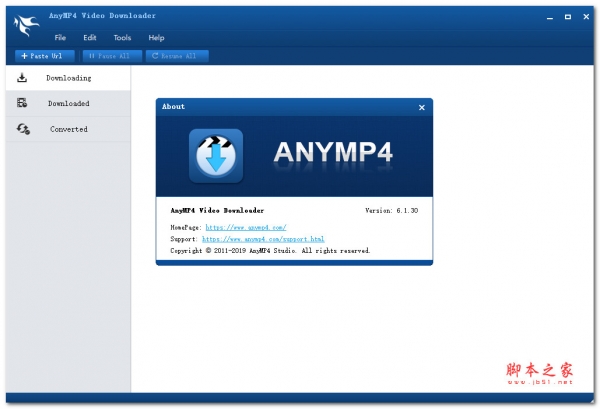Select the Downloaded tab
This screenshot has height=409, width=600.
(x=68, y=103)
